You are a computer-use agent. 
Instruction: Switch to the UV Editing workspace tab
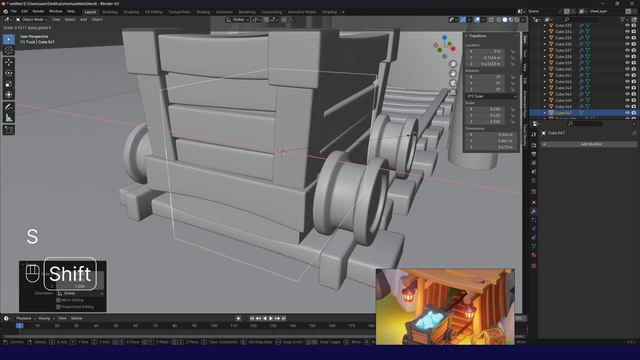tap(153, 12)
